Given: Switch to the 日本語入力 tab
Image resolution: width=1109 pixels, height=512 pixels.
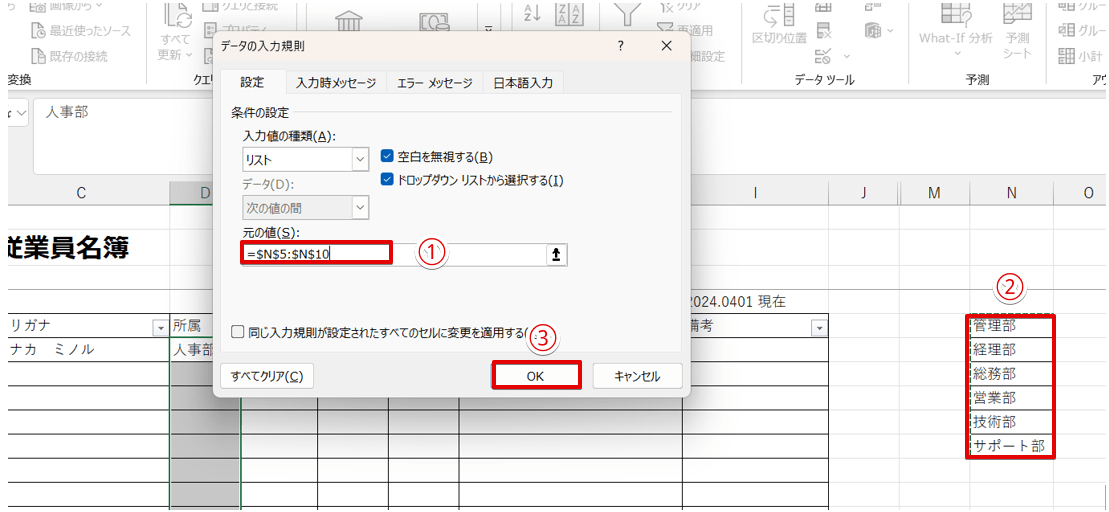Looking at the screenshot, I should click(523, 83).
